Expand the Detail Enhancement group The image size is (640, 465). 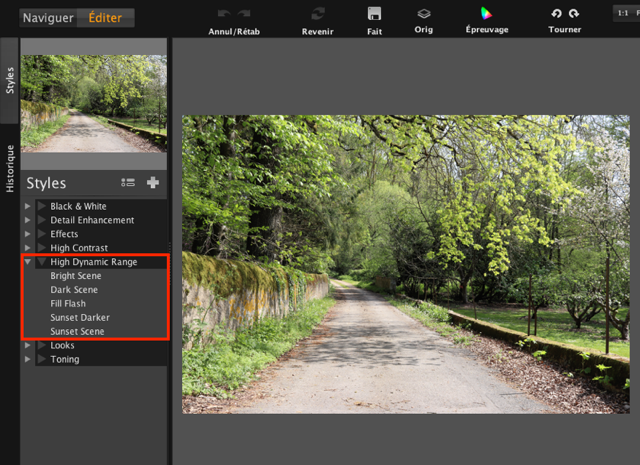click(x=28, y=220)
